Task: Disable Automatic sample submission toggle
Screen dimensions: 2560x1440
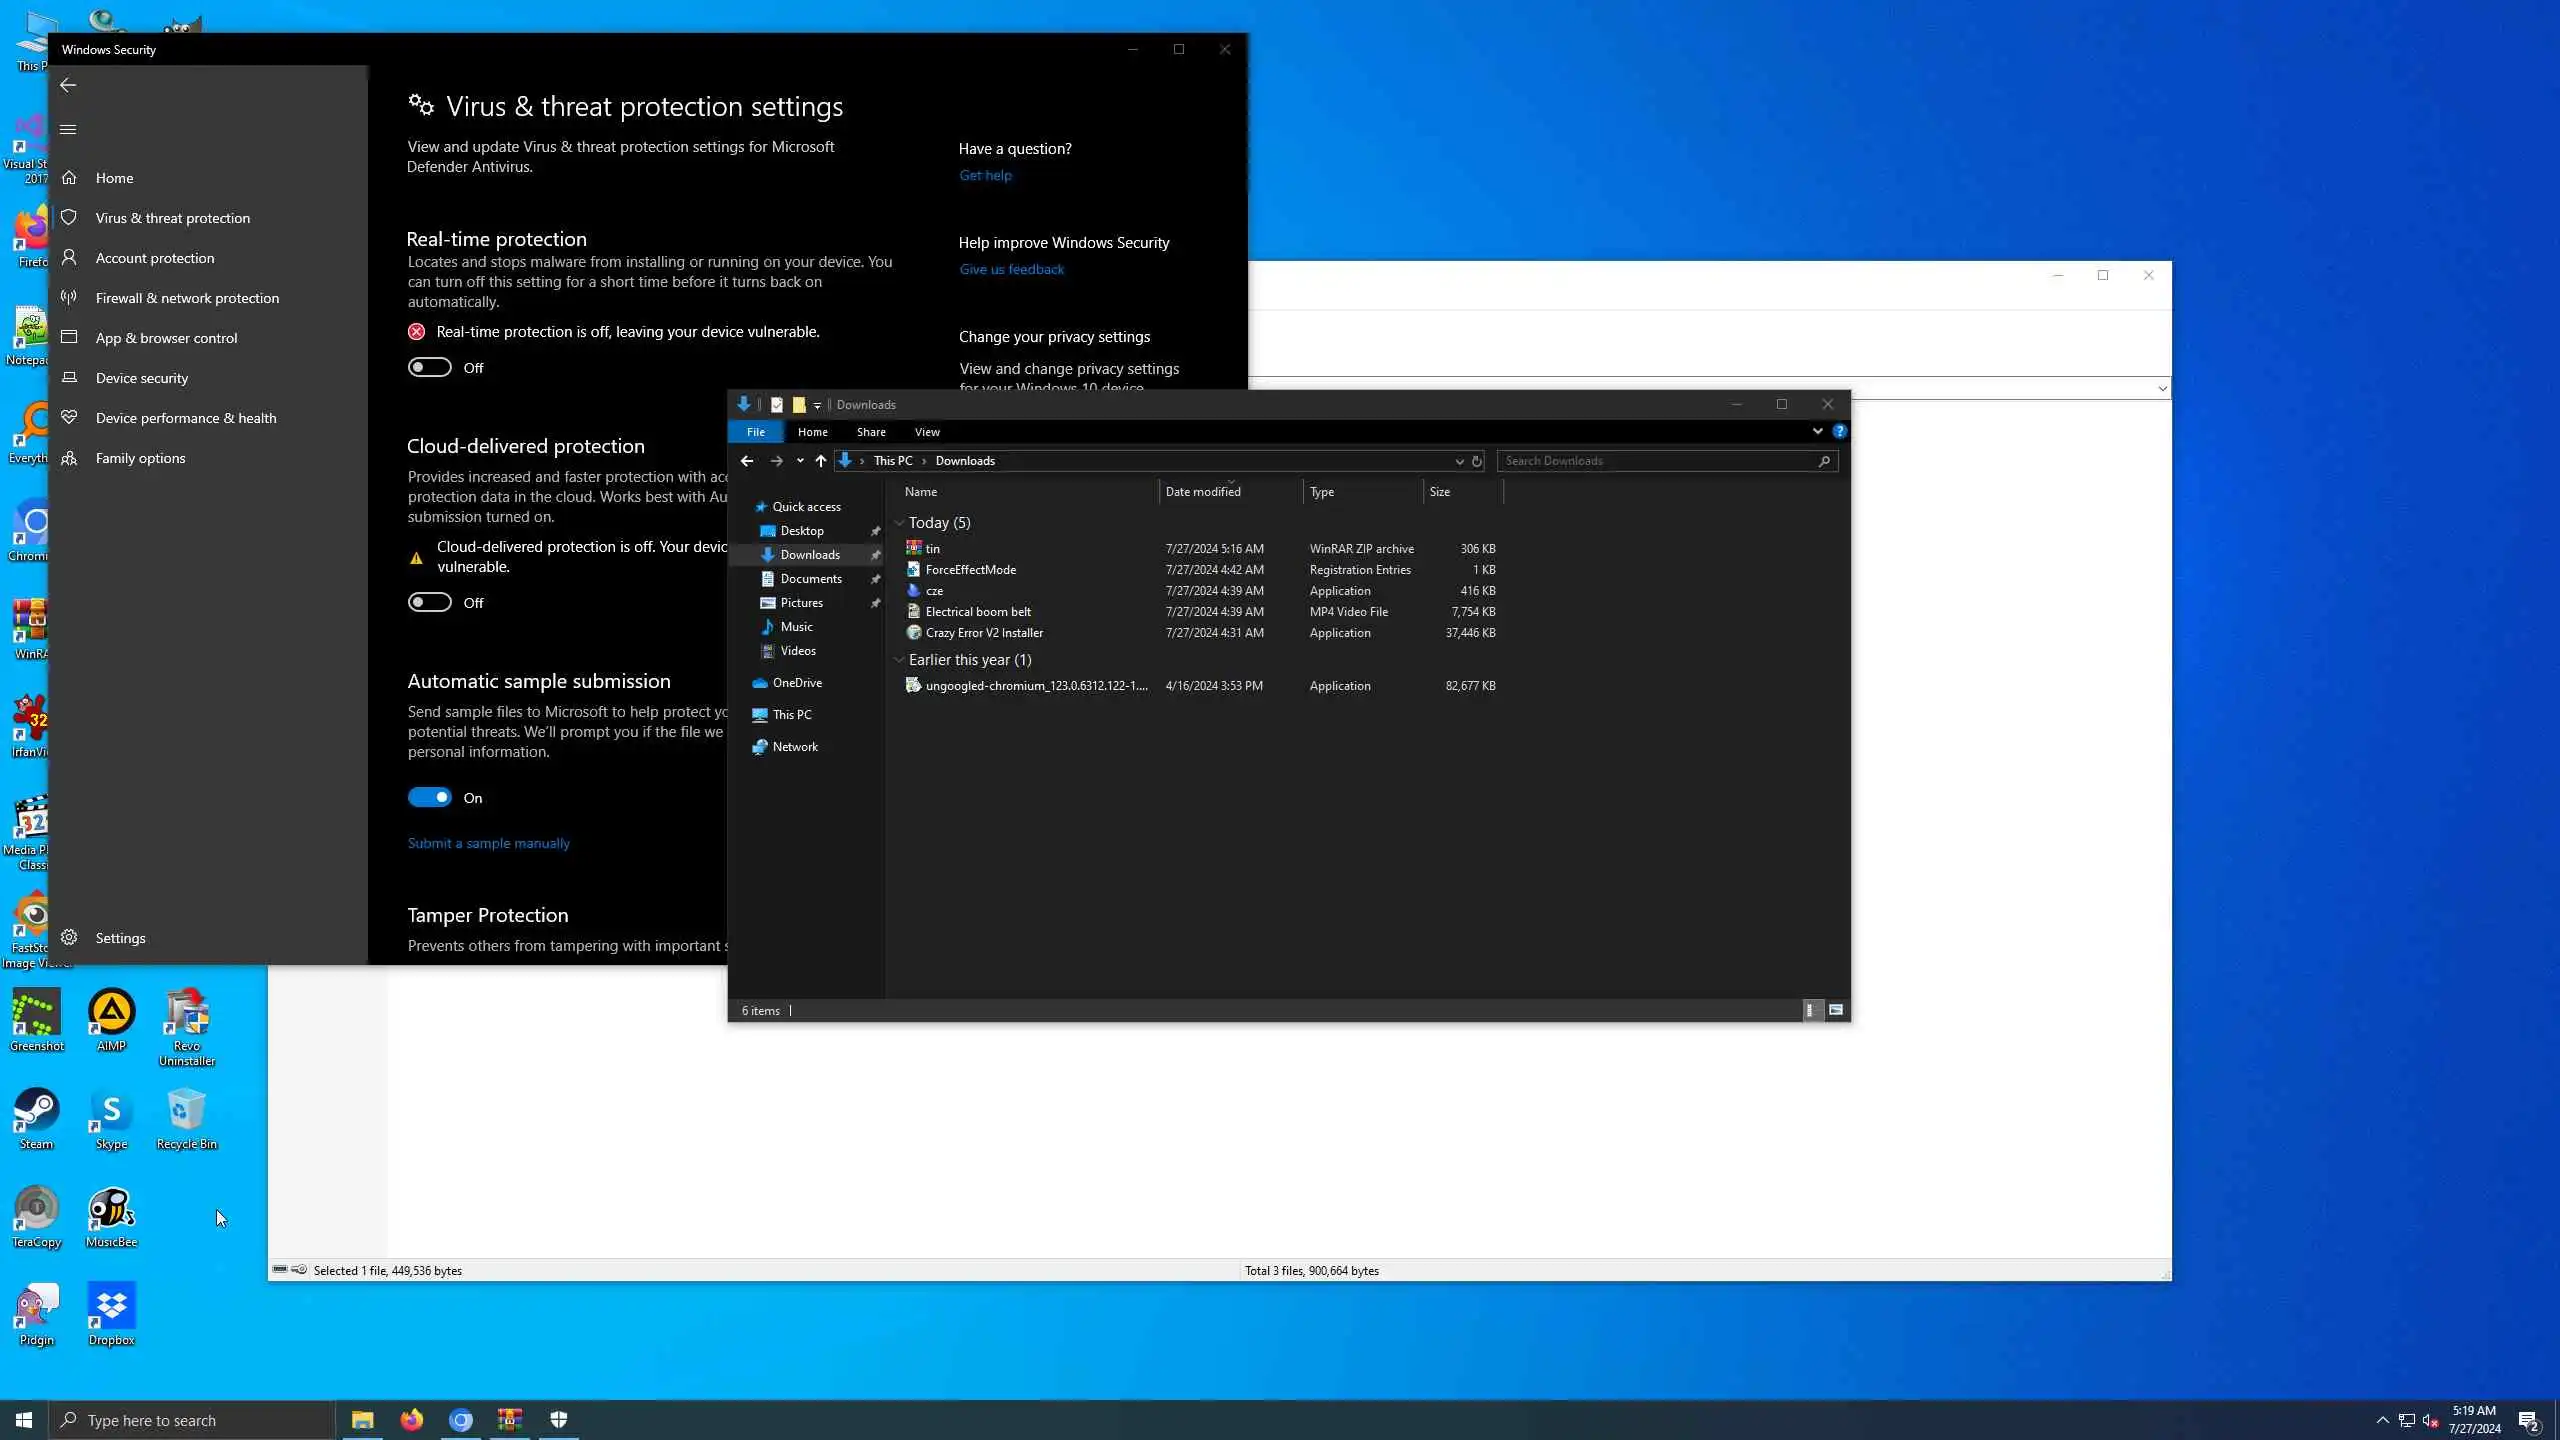Action: 430,798
